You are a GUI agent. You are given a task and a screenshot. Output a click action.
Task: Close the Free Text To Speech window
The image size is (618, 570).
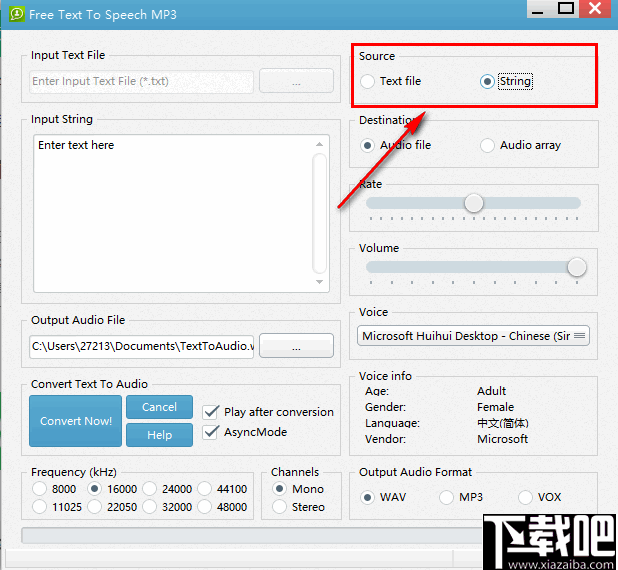(x=596, y=9)
